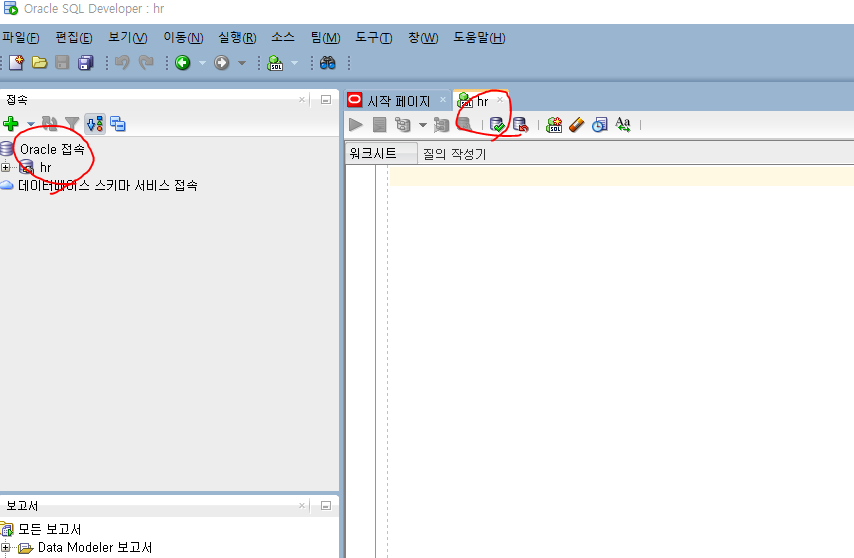
Task: Click Unshared SQL Worksheet icon
Action: [554, 125]
